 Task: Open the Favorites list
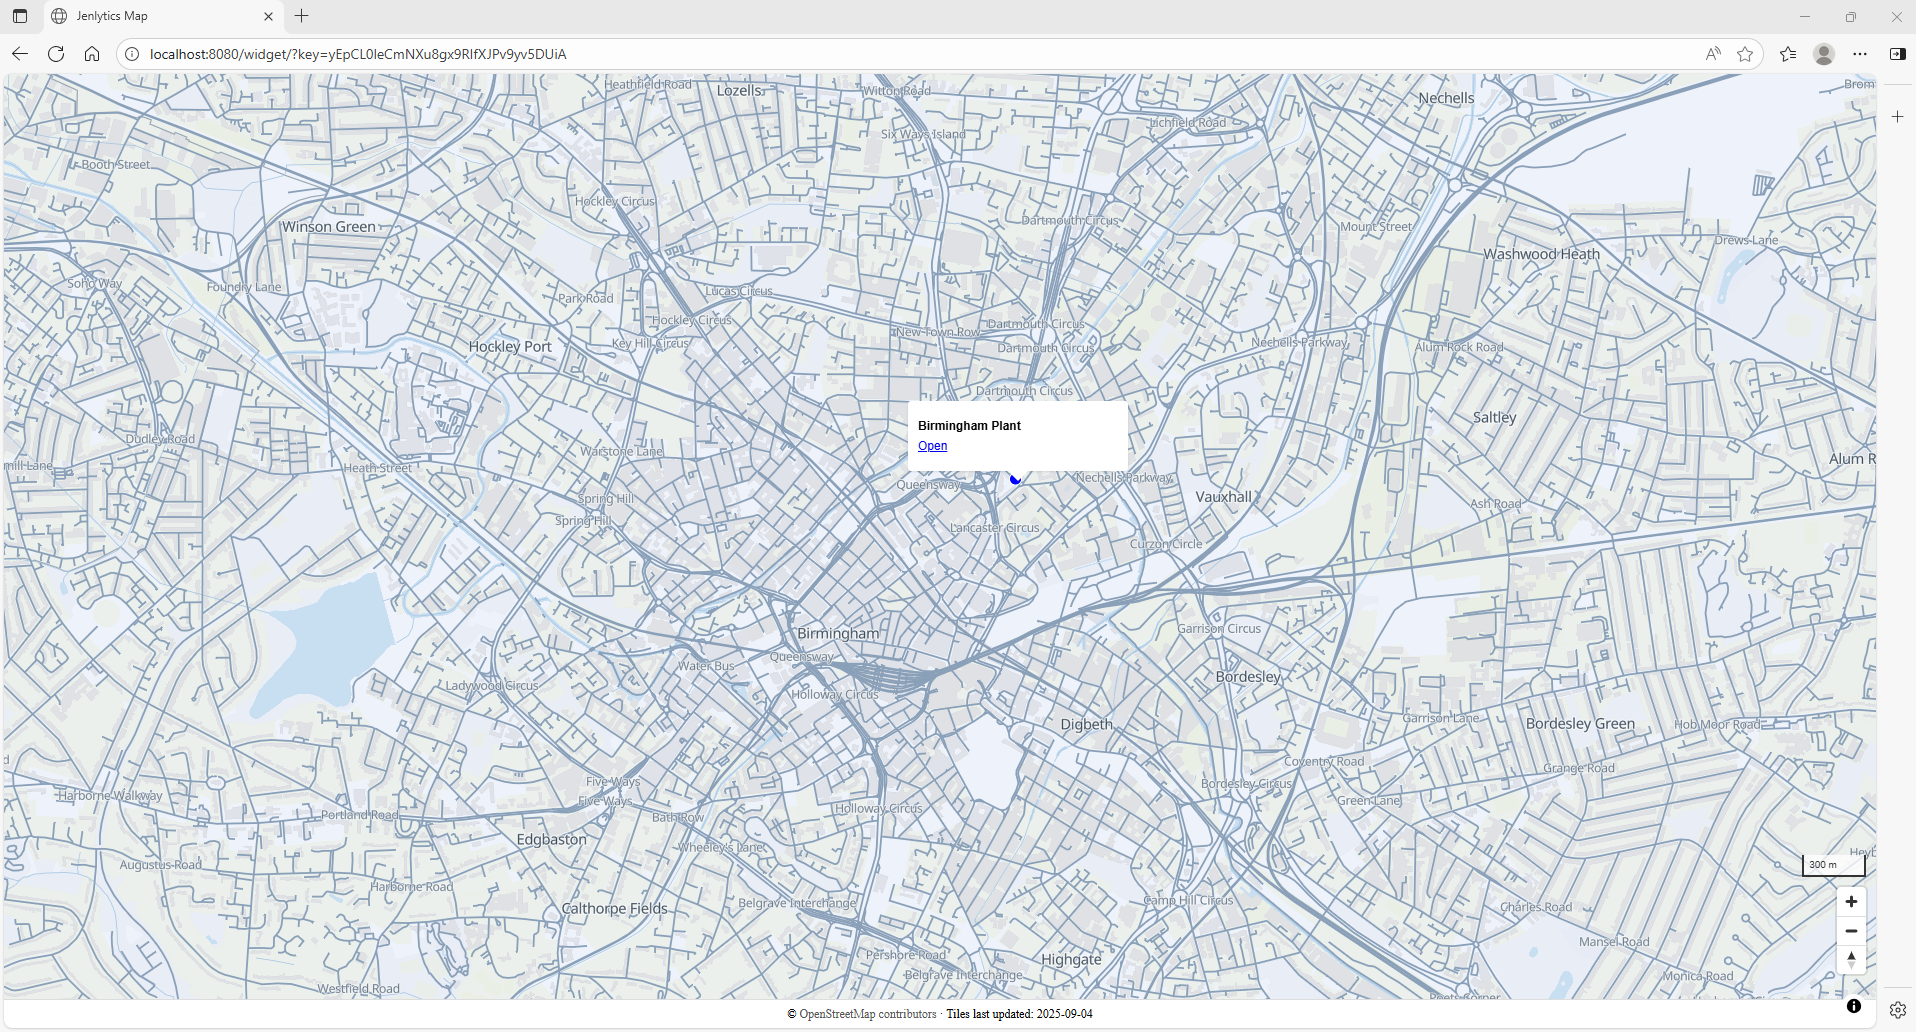(x=1788, y=54)
